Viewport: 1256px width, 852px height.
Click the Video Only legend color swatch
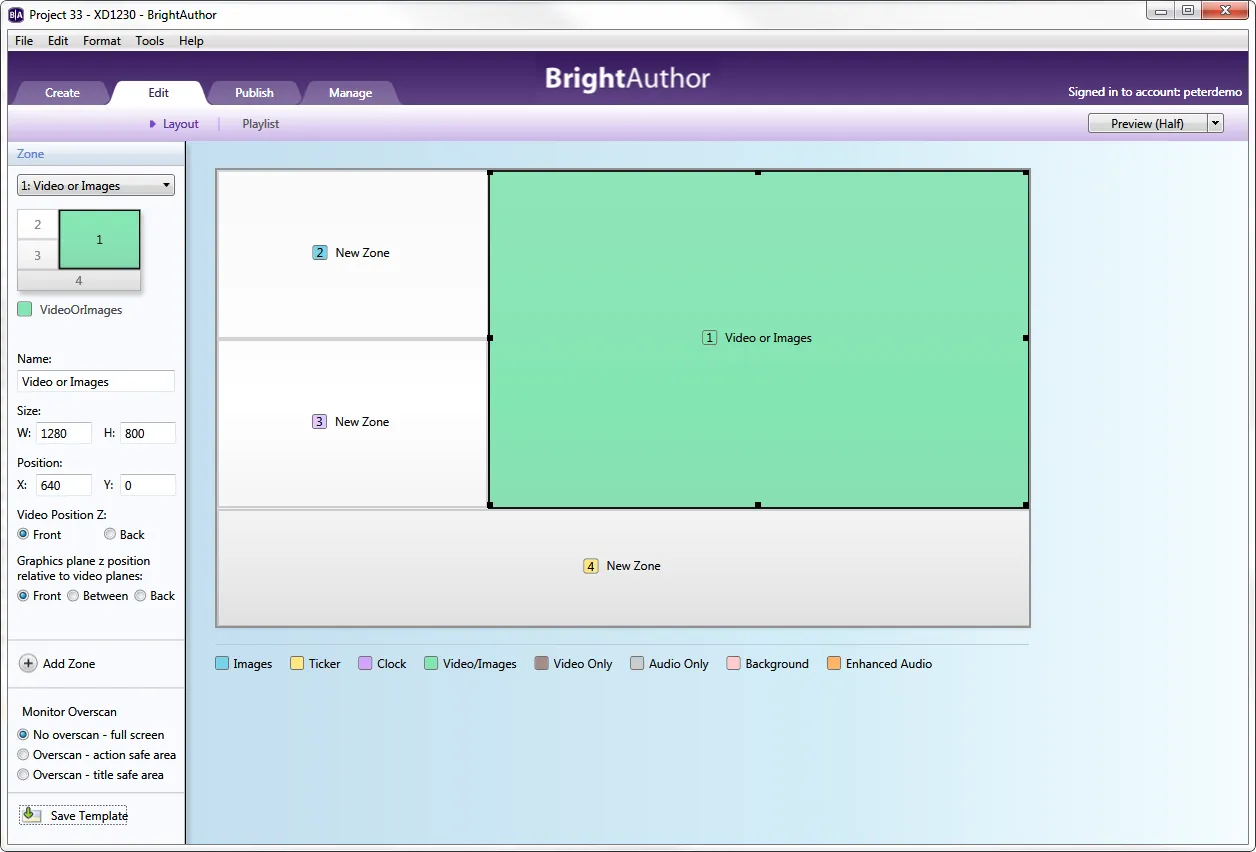tap(542, 663)
